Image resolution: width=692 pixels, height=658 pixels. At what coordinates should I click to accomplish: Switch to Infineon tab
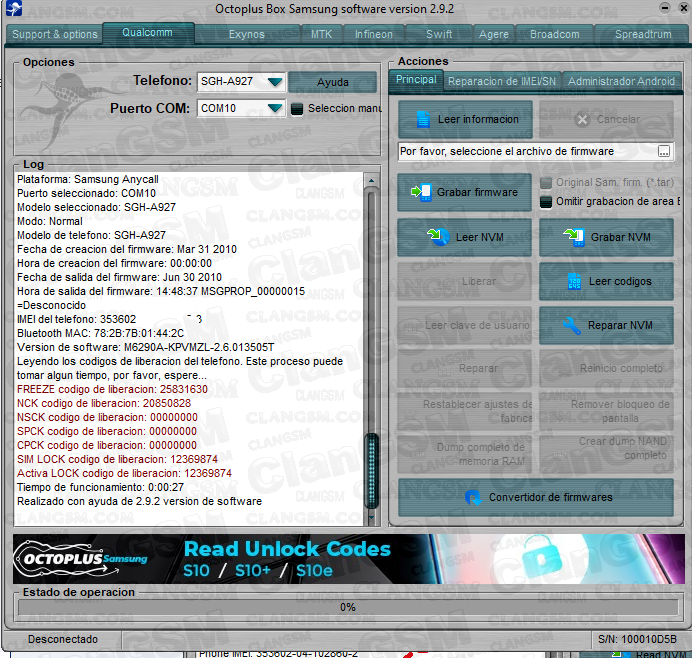tap(373, 34)
